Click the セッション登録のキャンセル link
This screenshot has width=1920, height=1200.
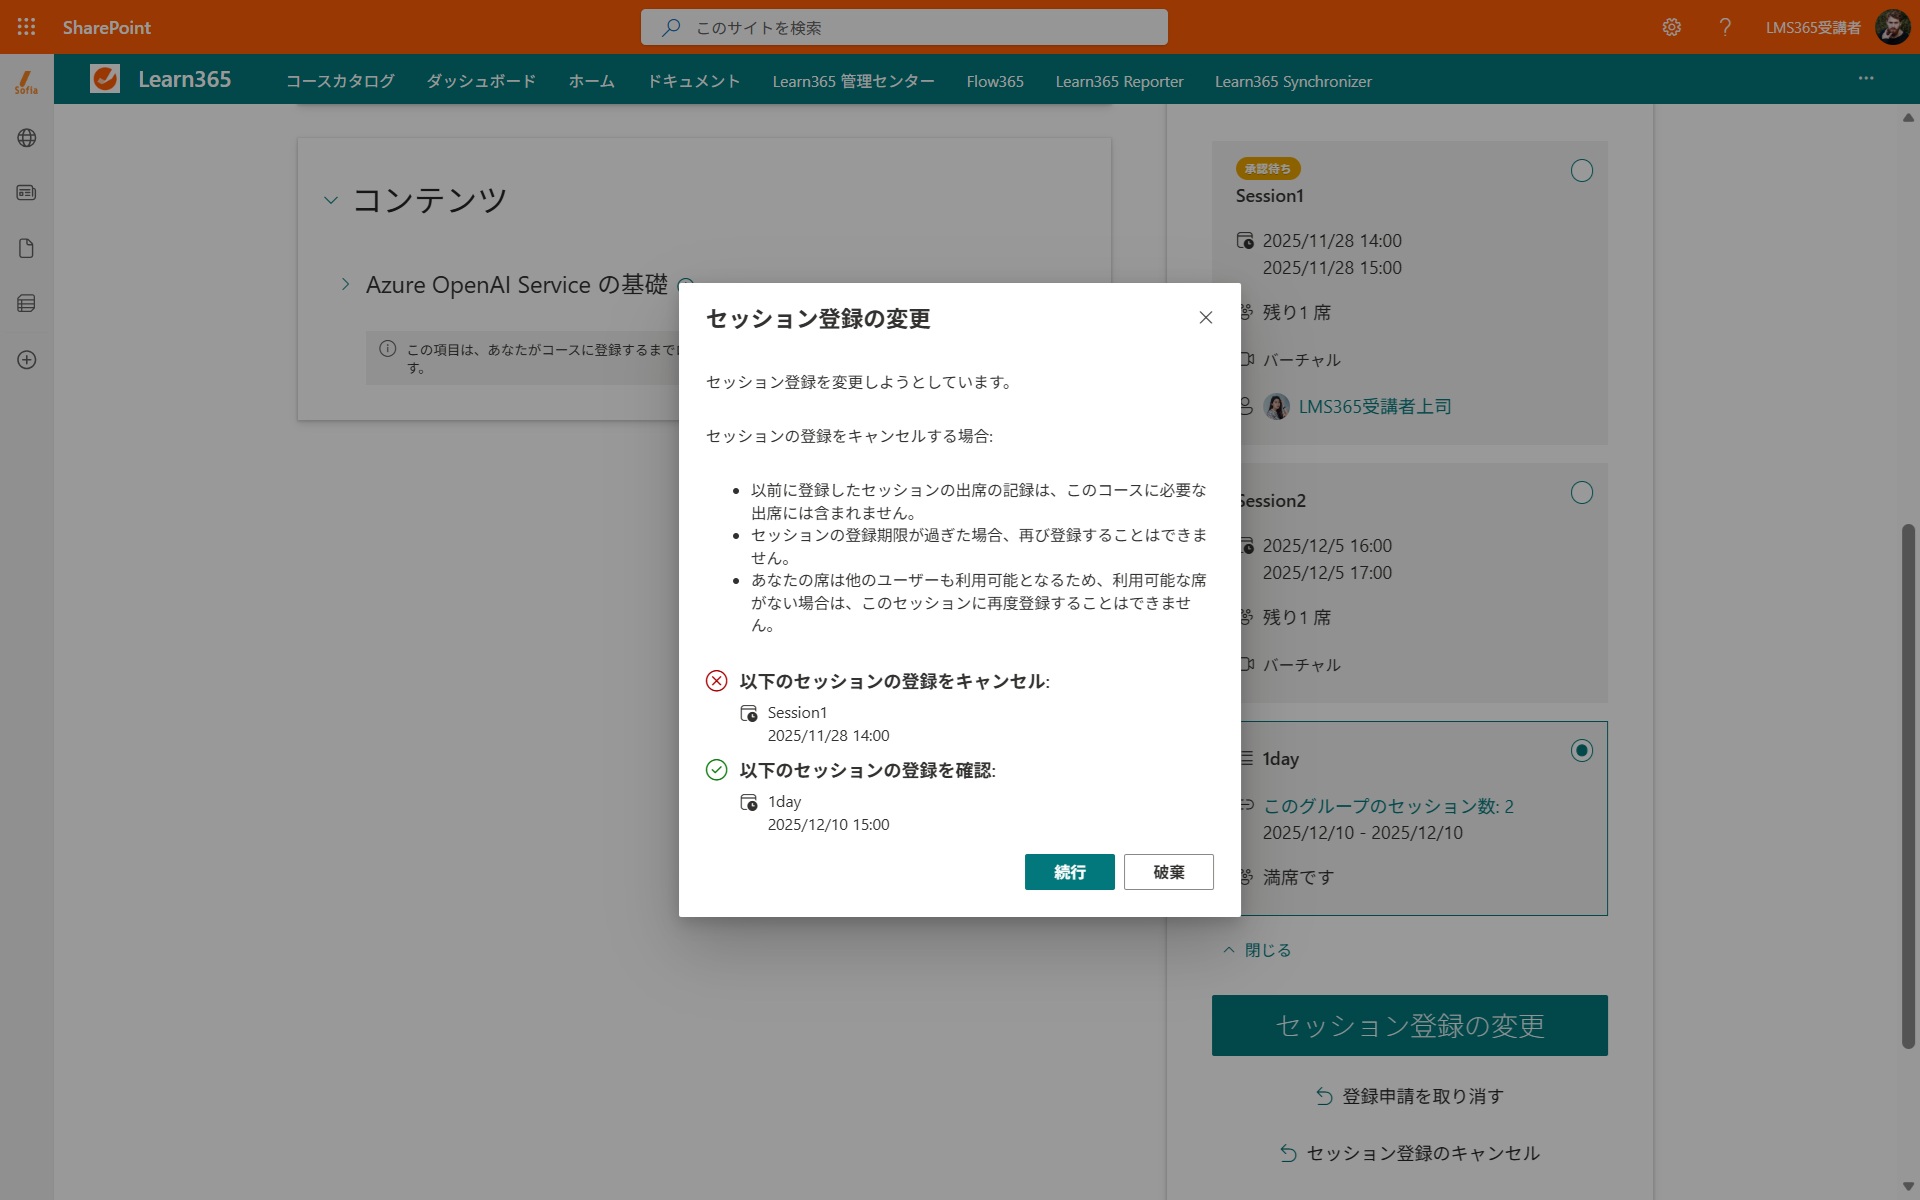click(x=1423, y=1153)
